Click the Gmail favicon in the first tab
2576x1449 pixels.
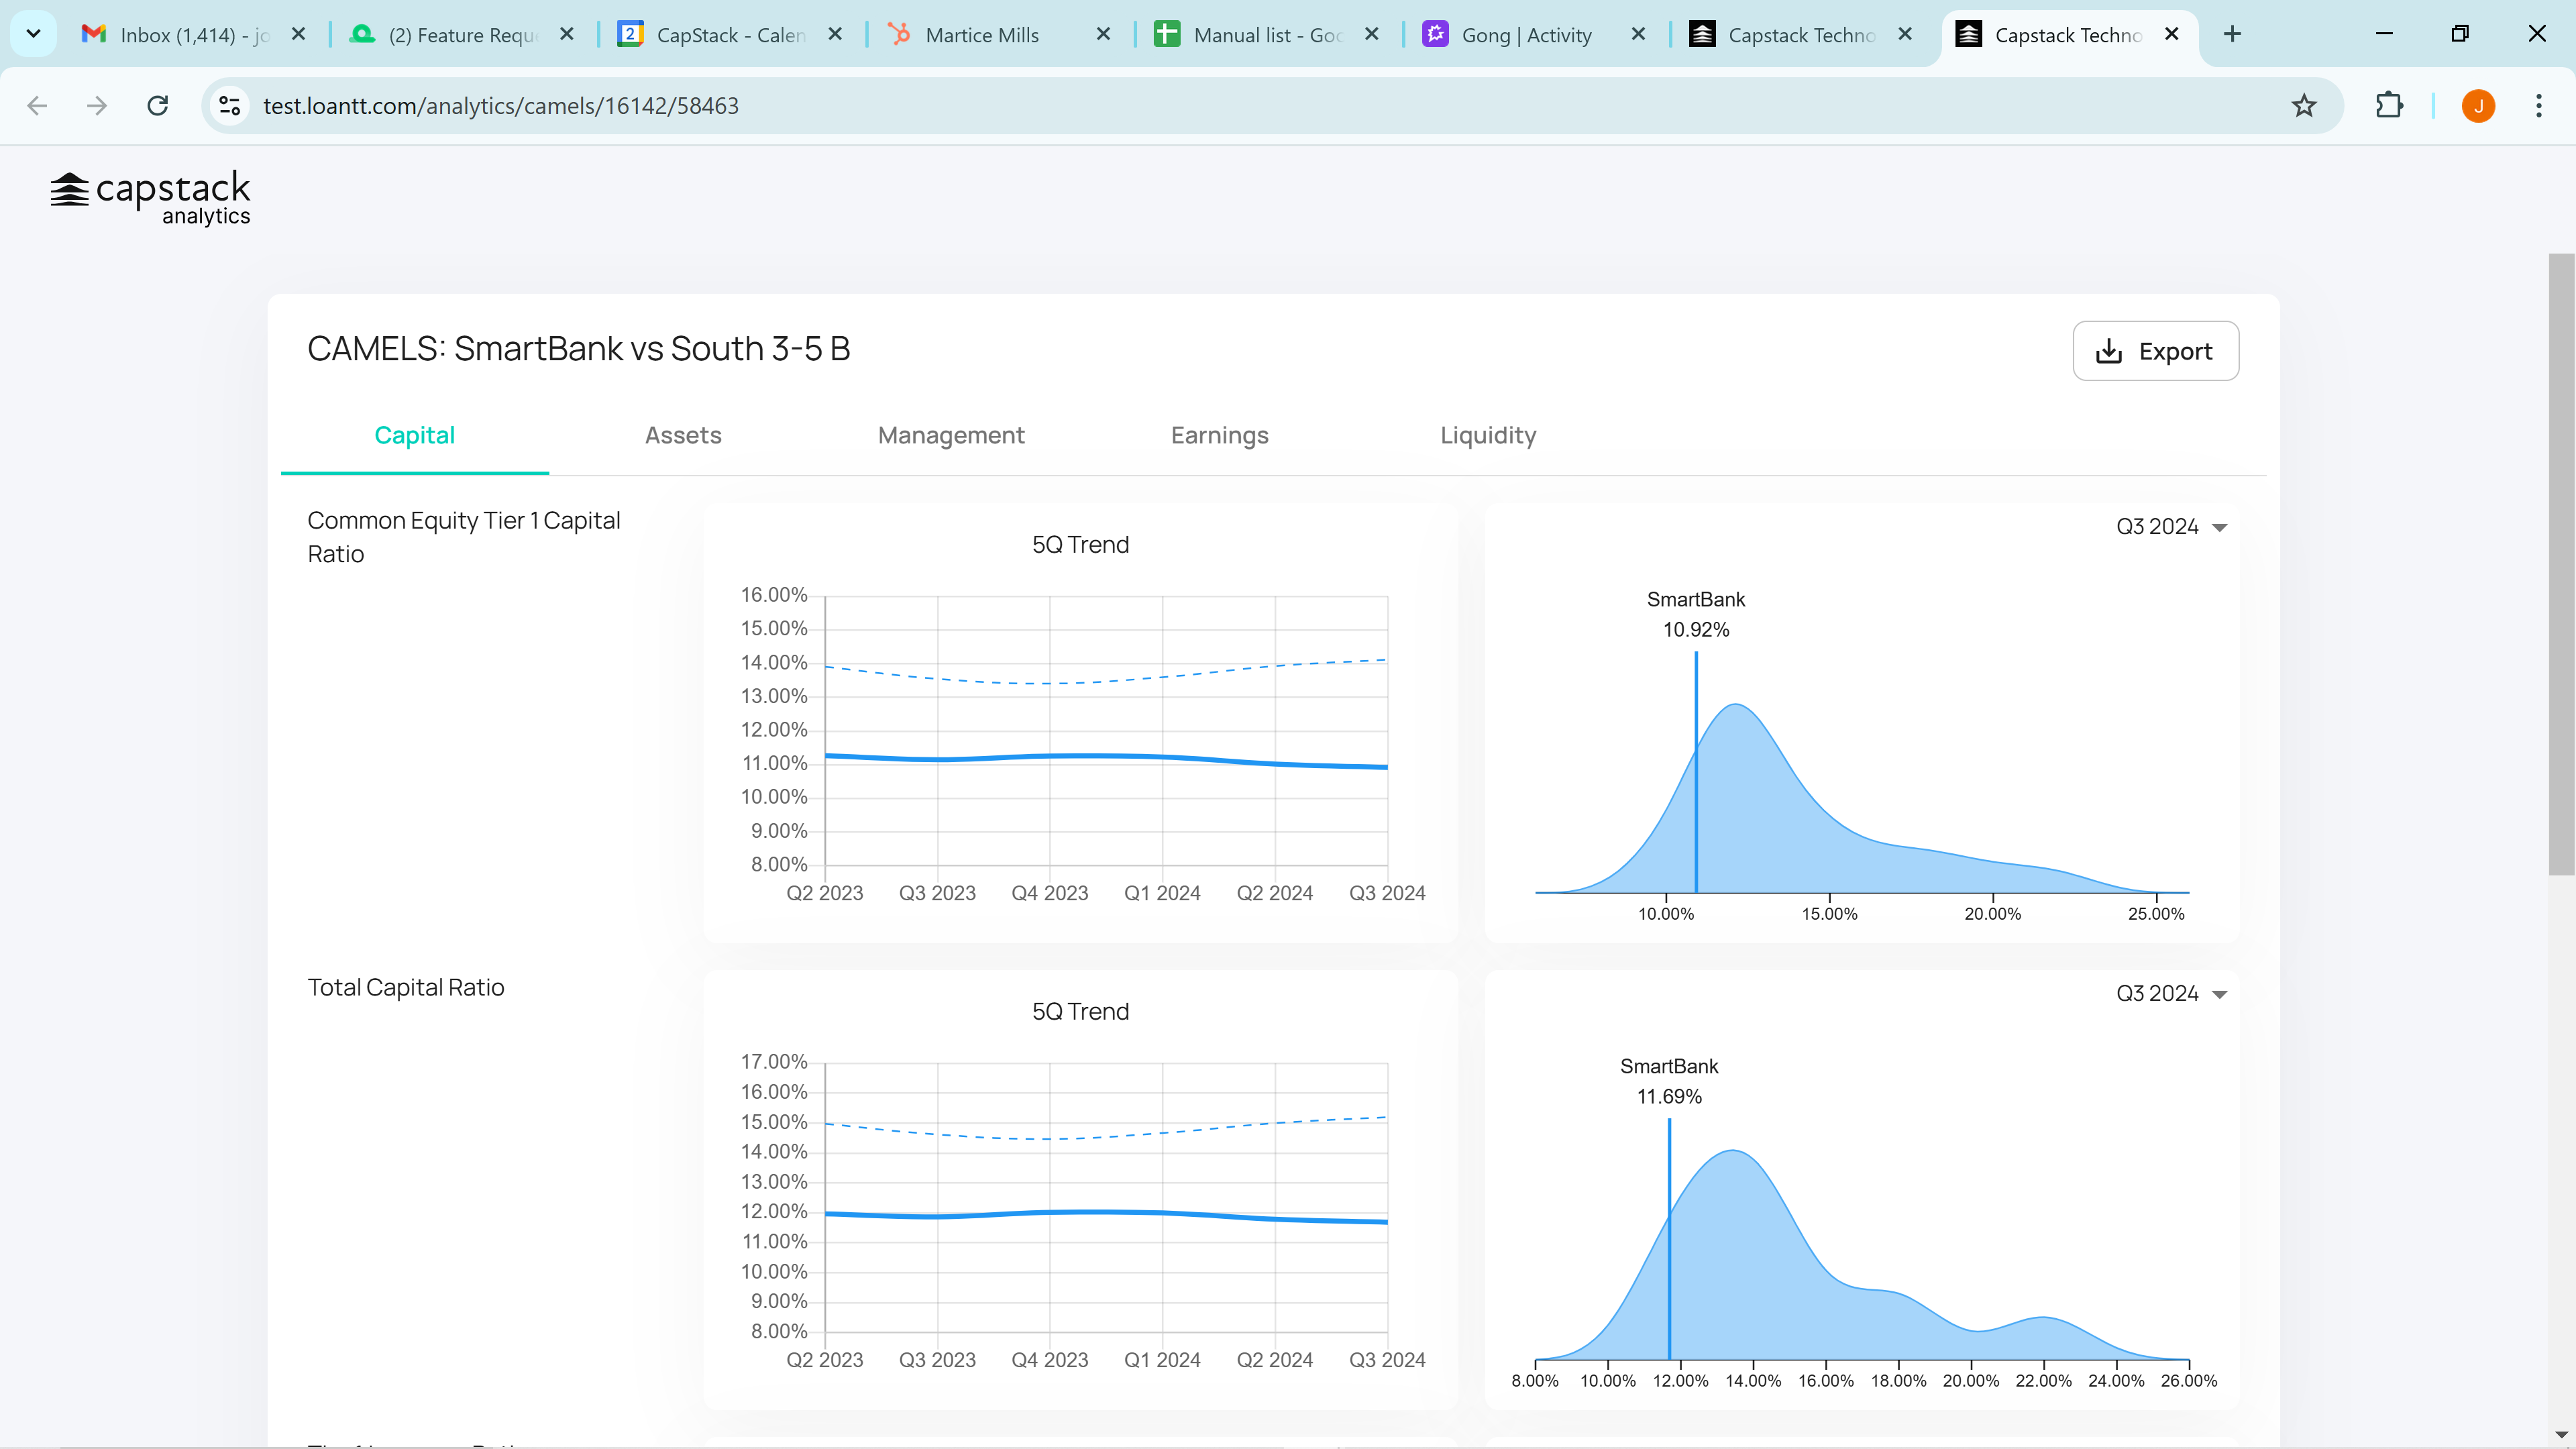pos(94,34)
